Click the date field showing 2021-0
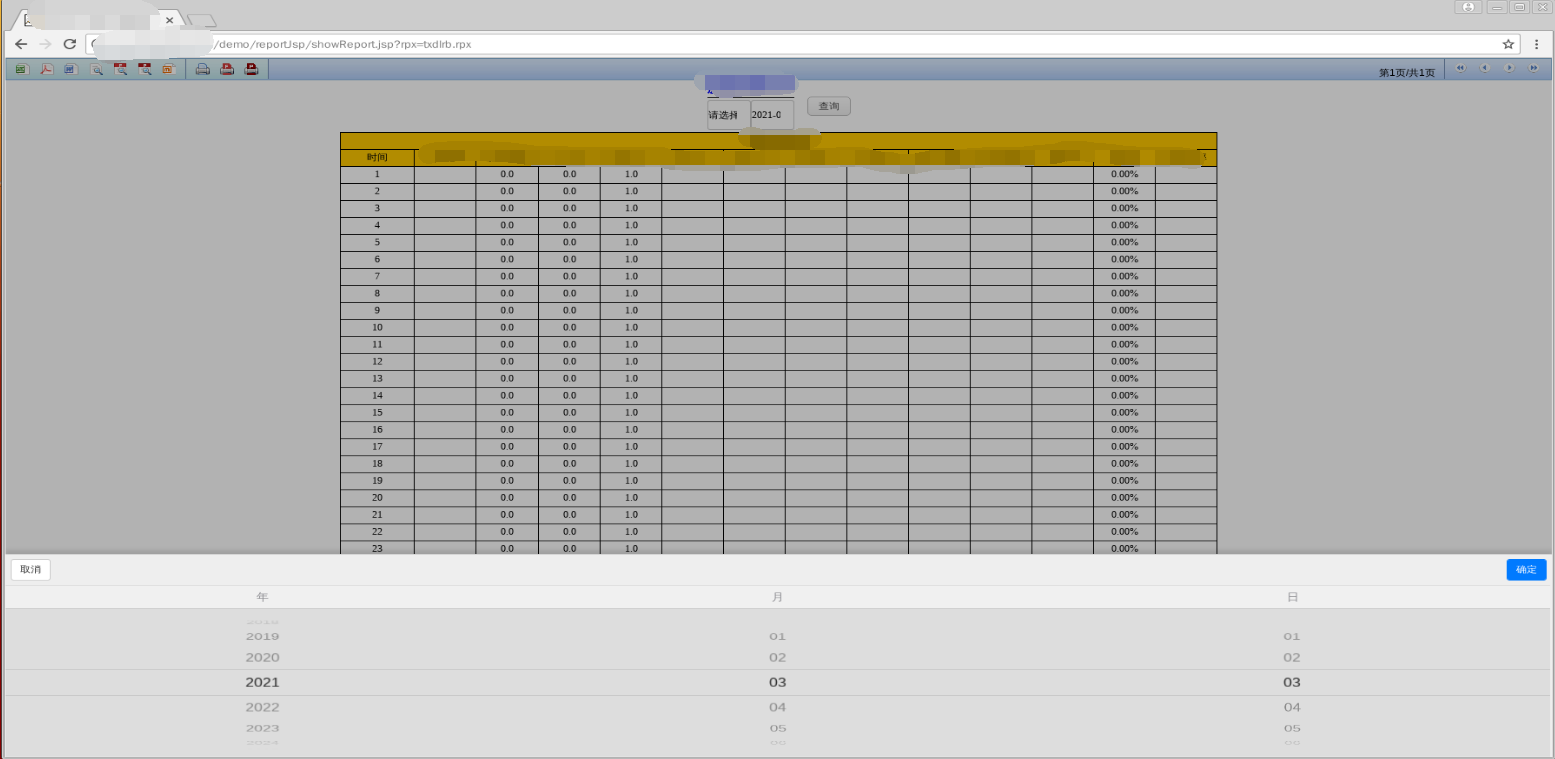This screenshot has height=759, width=1555. 772,115
